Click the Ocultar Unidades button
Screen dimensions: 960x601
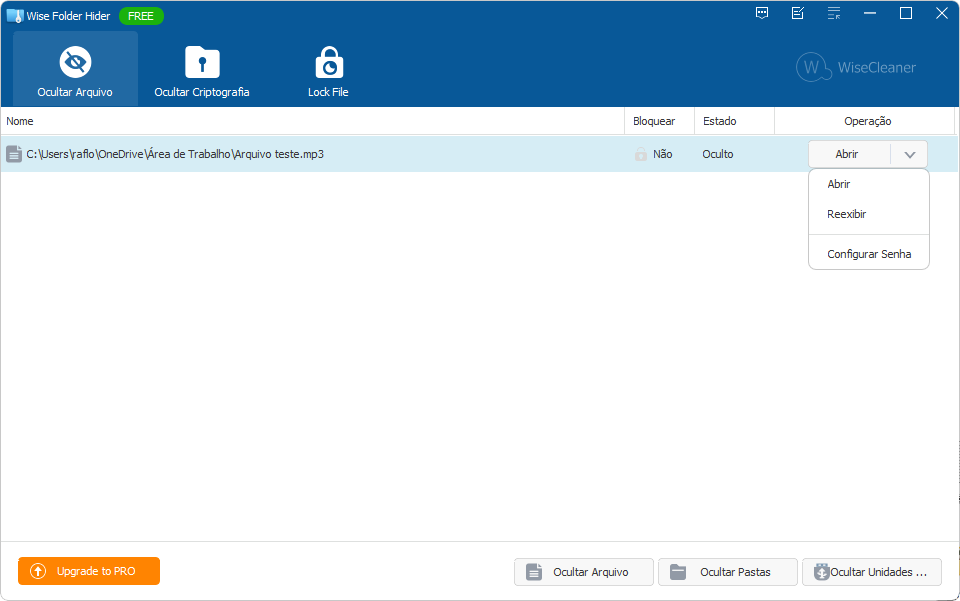click(x=872, y=572)
